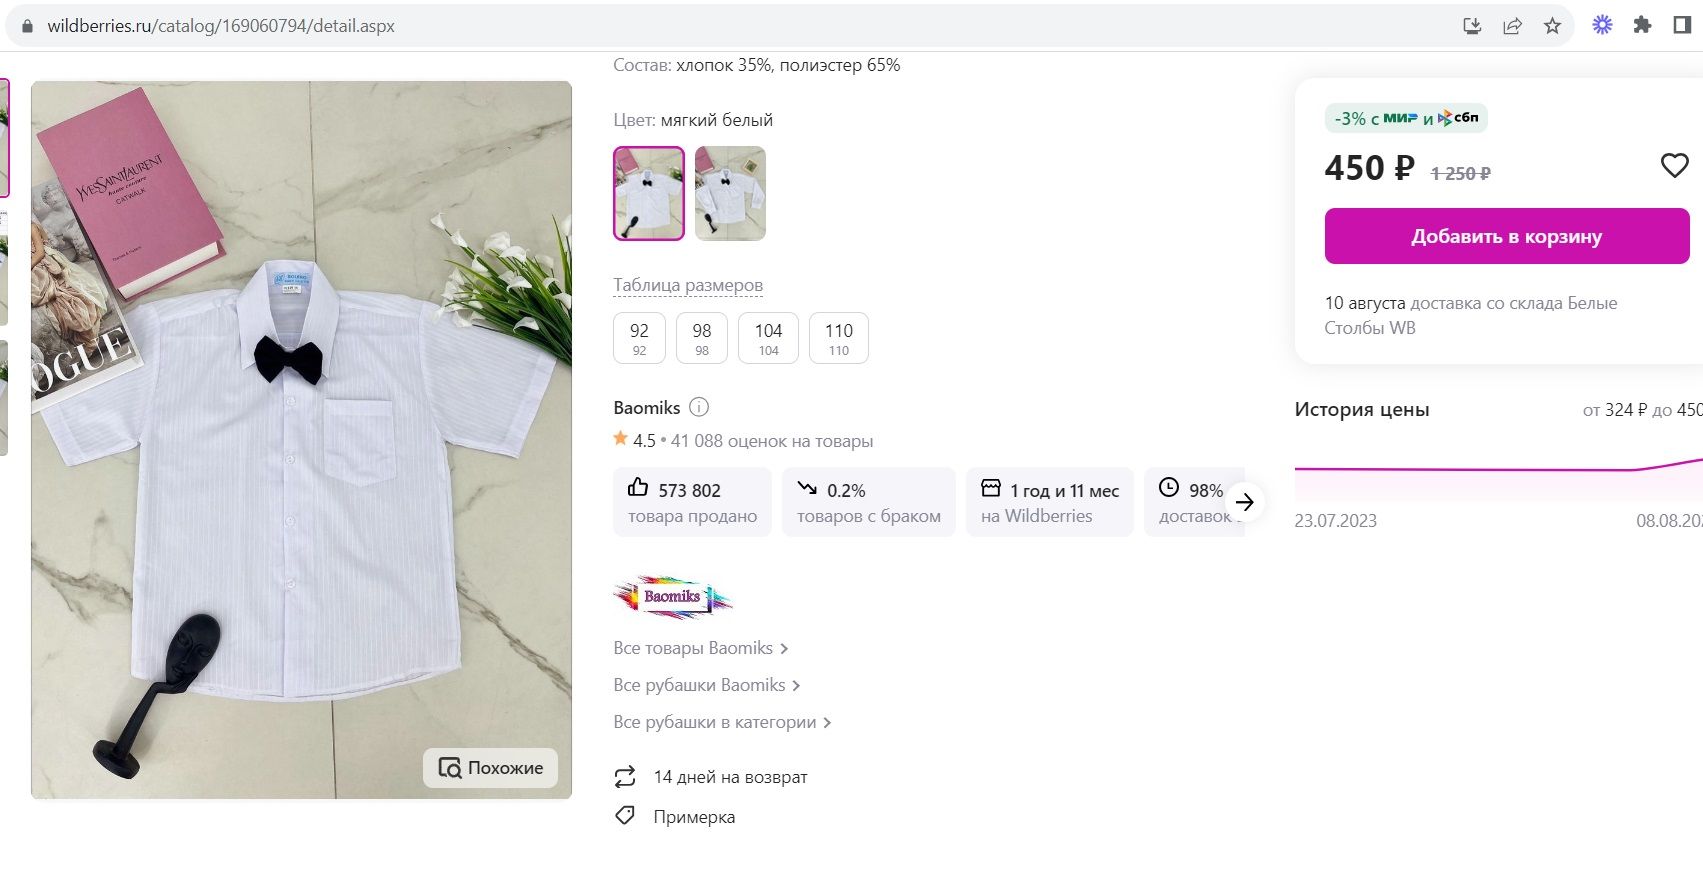Viewport: 1703px width, 896px height.
Task: Click the share page icon in address bar
Action: tap(1512, 26)
